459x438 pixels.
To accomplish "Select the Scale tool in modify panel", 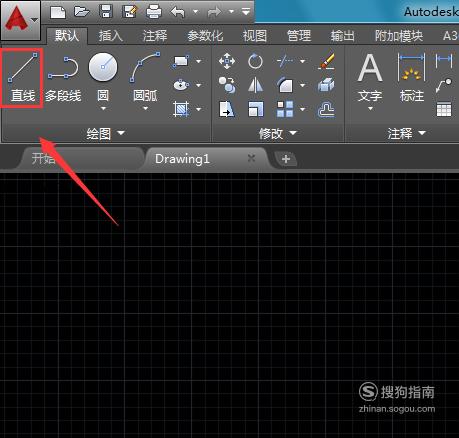I will pos(256,109).
